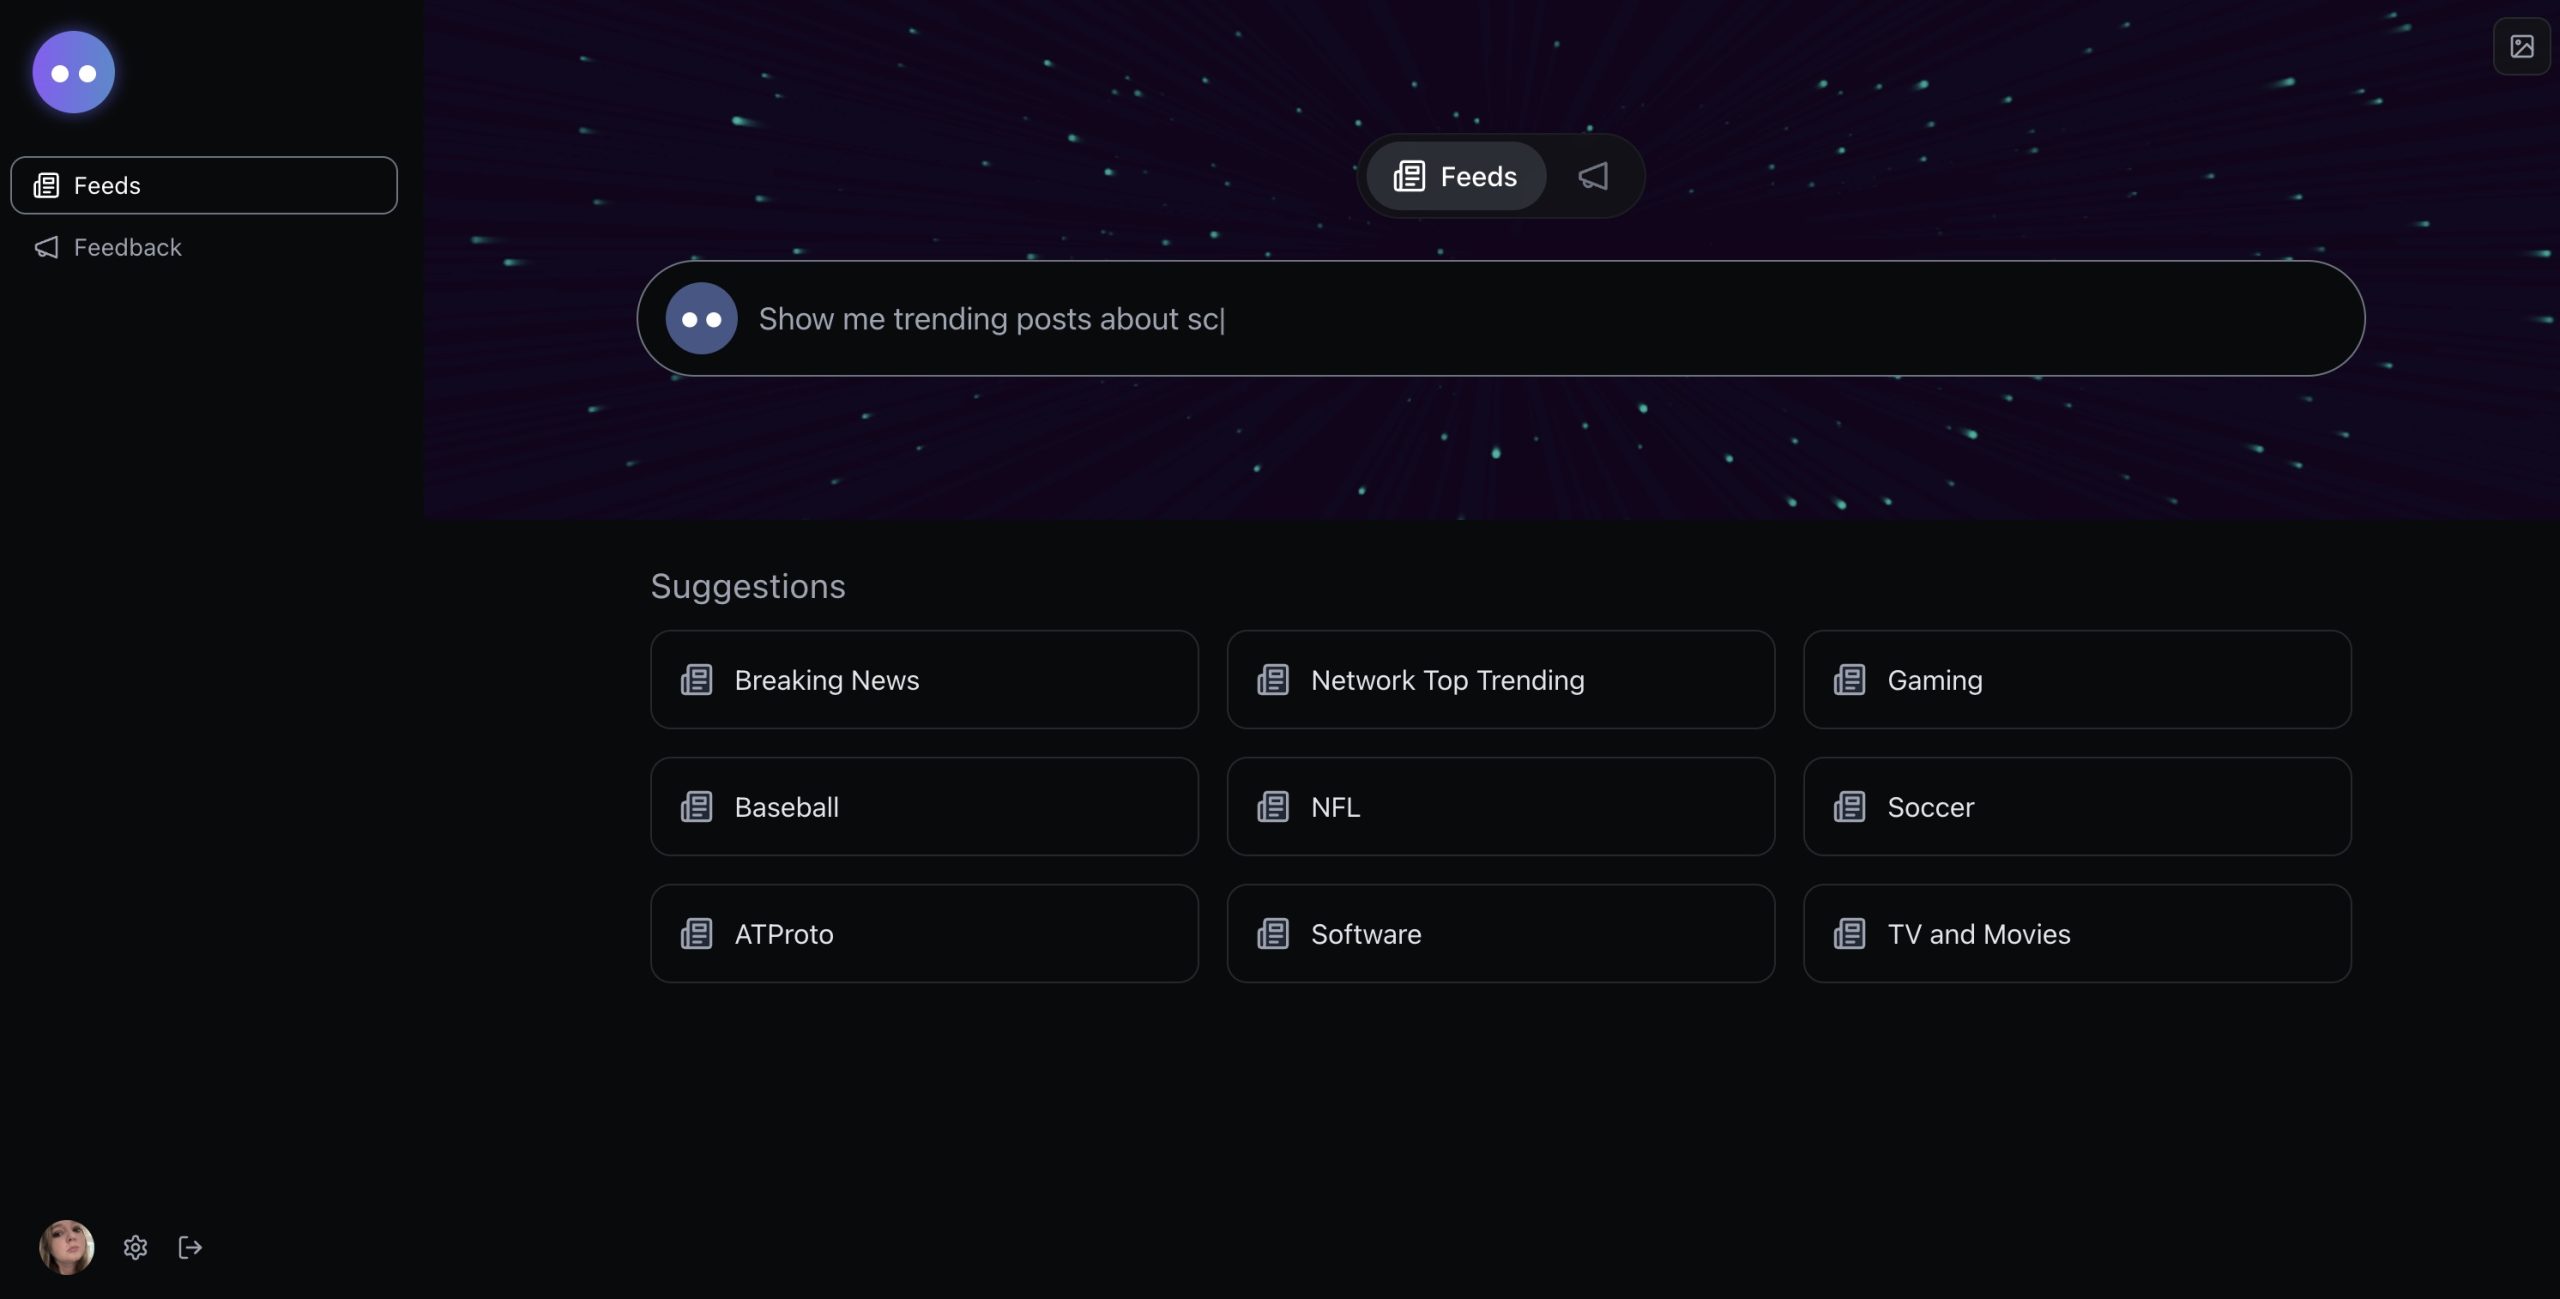This screenshot has height=1299, width=2560.
Task: Select the NFL suggestion
Action: coord(1499,806)
